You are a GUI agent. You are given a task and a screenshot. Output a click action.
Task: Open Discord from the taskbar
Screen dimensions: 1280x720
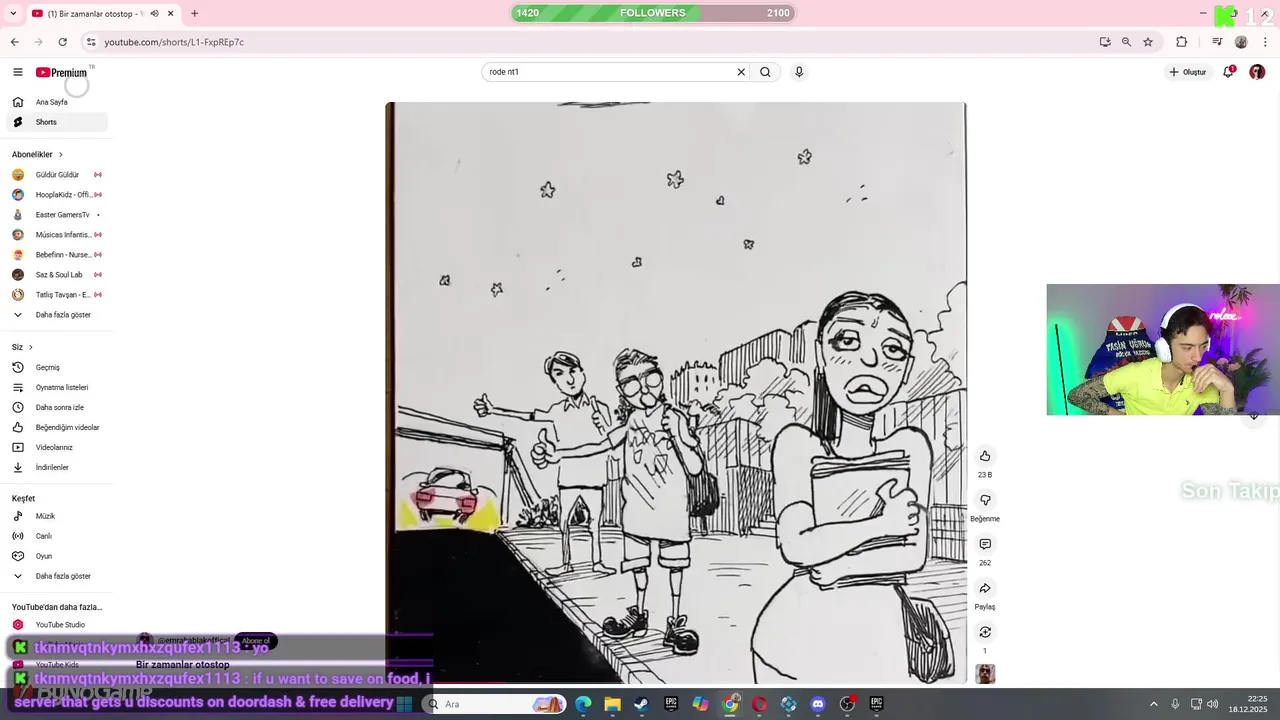818,704
